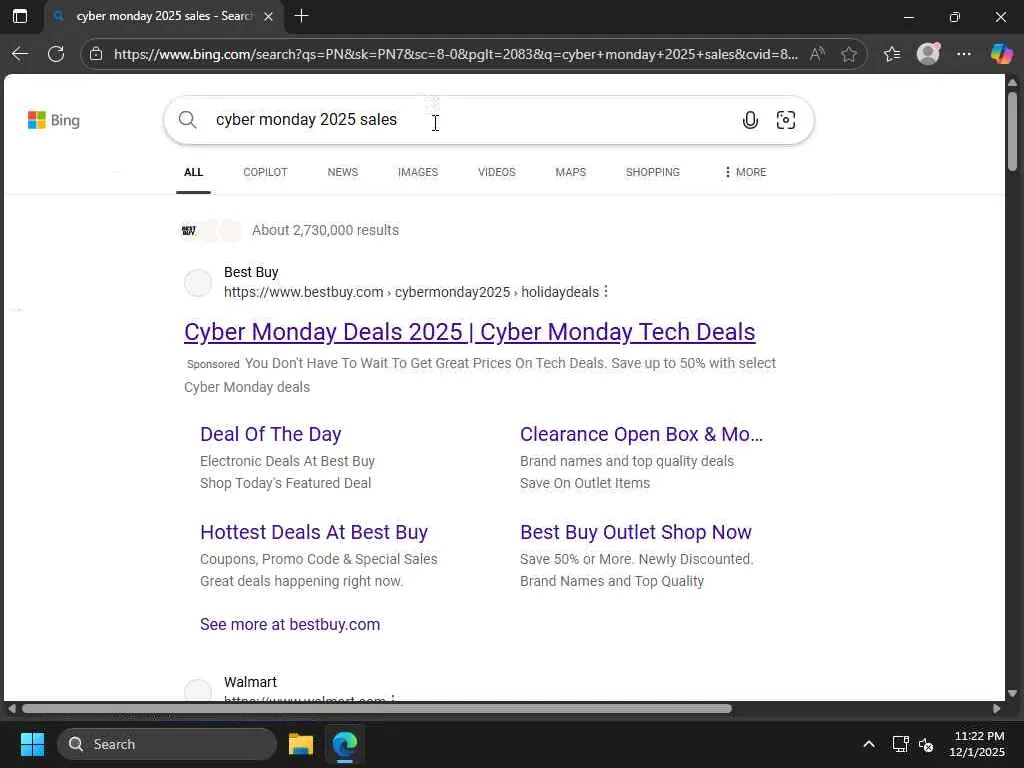Click the taskbar Search box
This screenshot has height=768, width=1024.
(x=167, y=744)
